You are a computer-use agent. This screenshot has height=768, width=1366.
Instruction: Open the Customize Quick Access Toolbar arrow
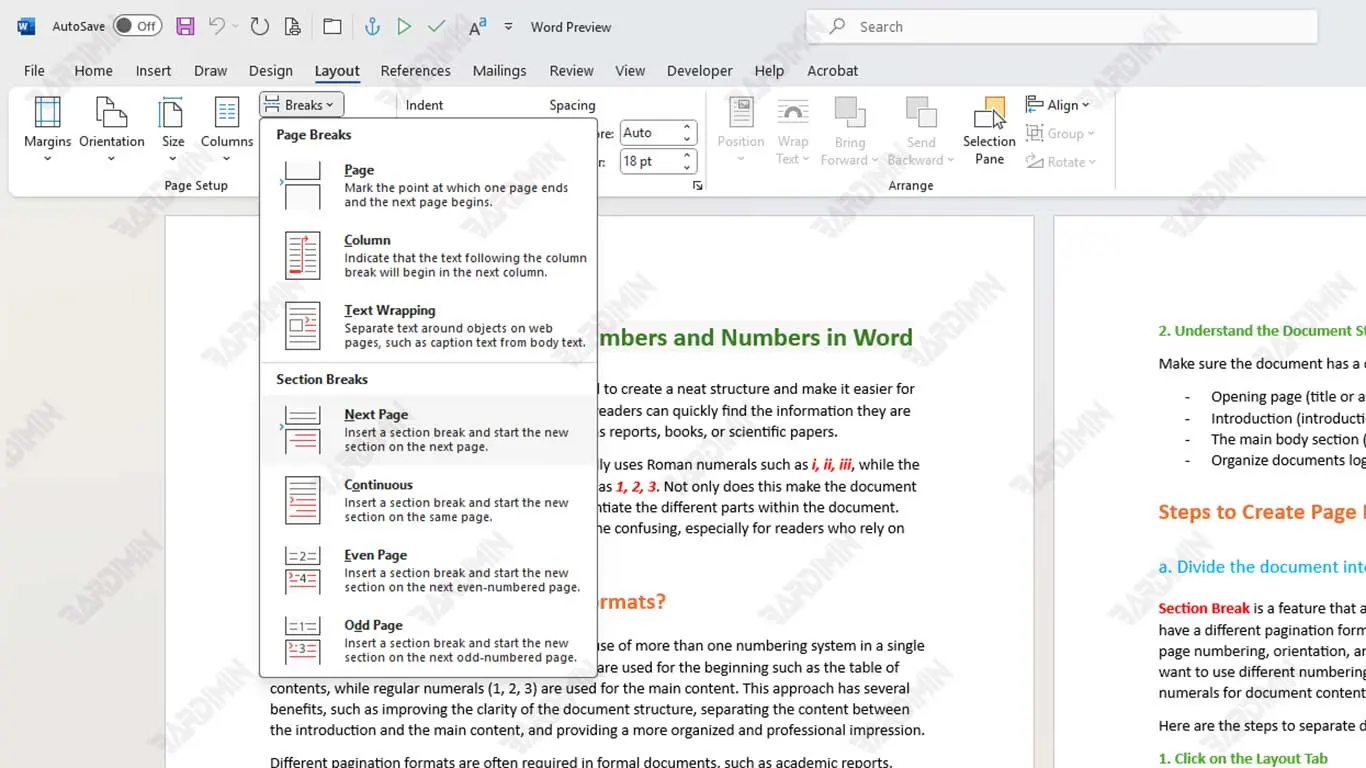coord(508,27)
